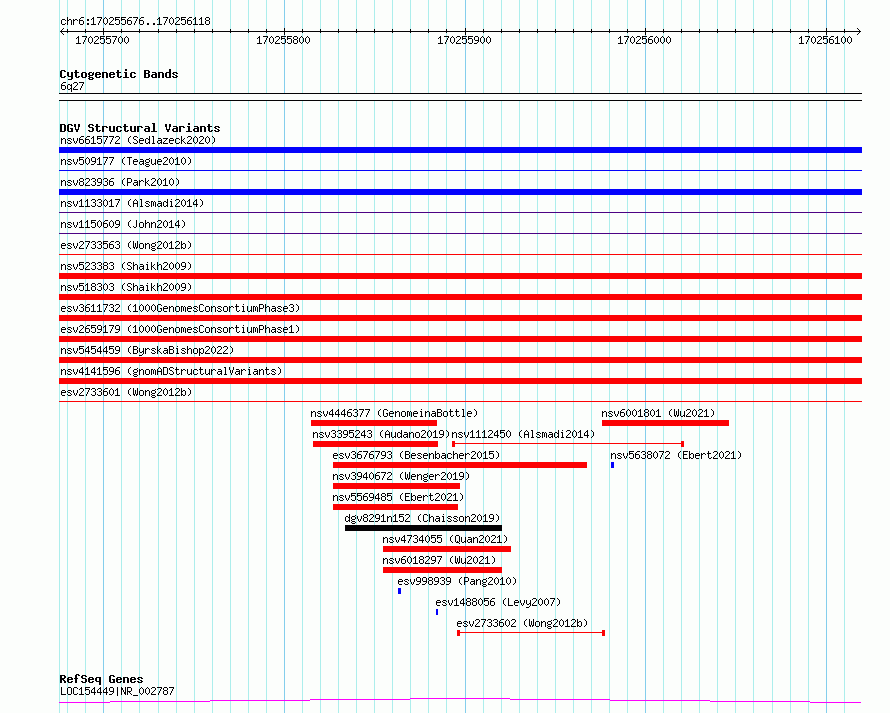Click the red bar under nsv6001801
The width and height of the screenshot is (890, 713).
click(x=665, y=423)
